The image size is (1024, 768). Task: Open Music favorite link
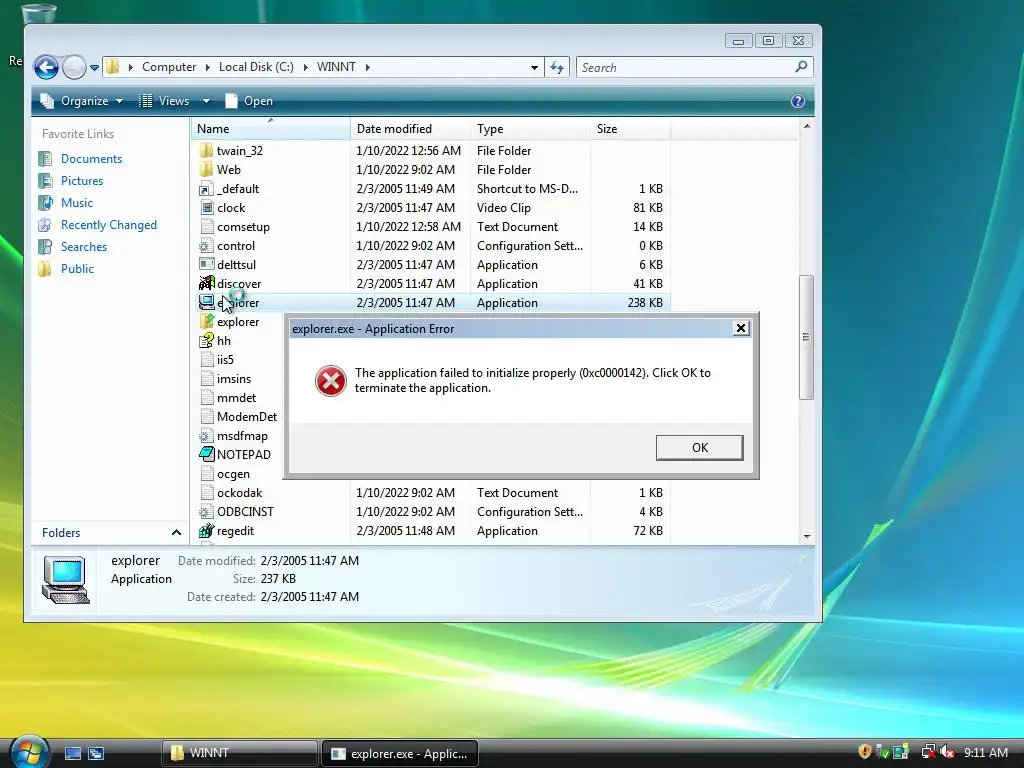pyautogui.click(x=76, y=203)
